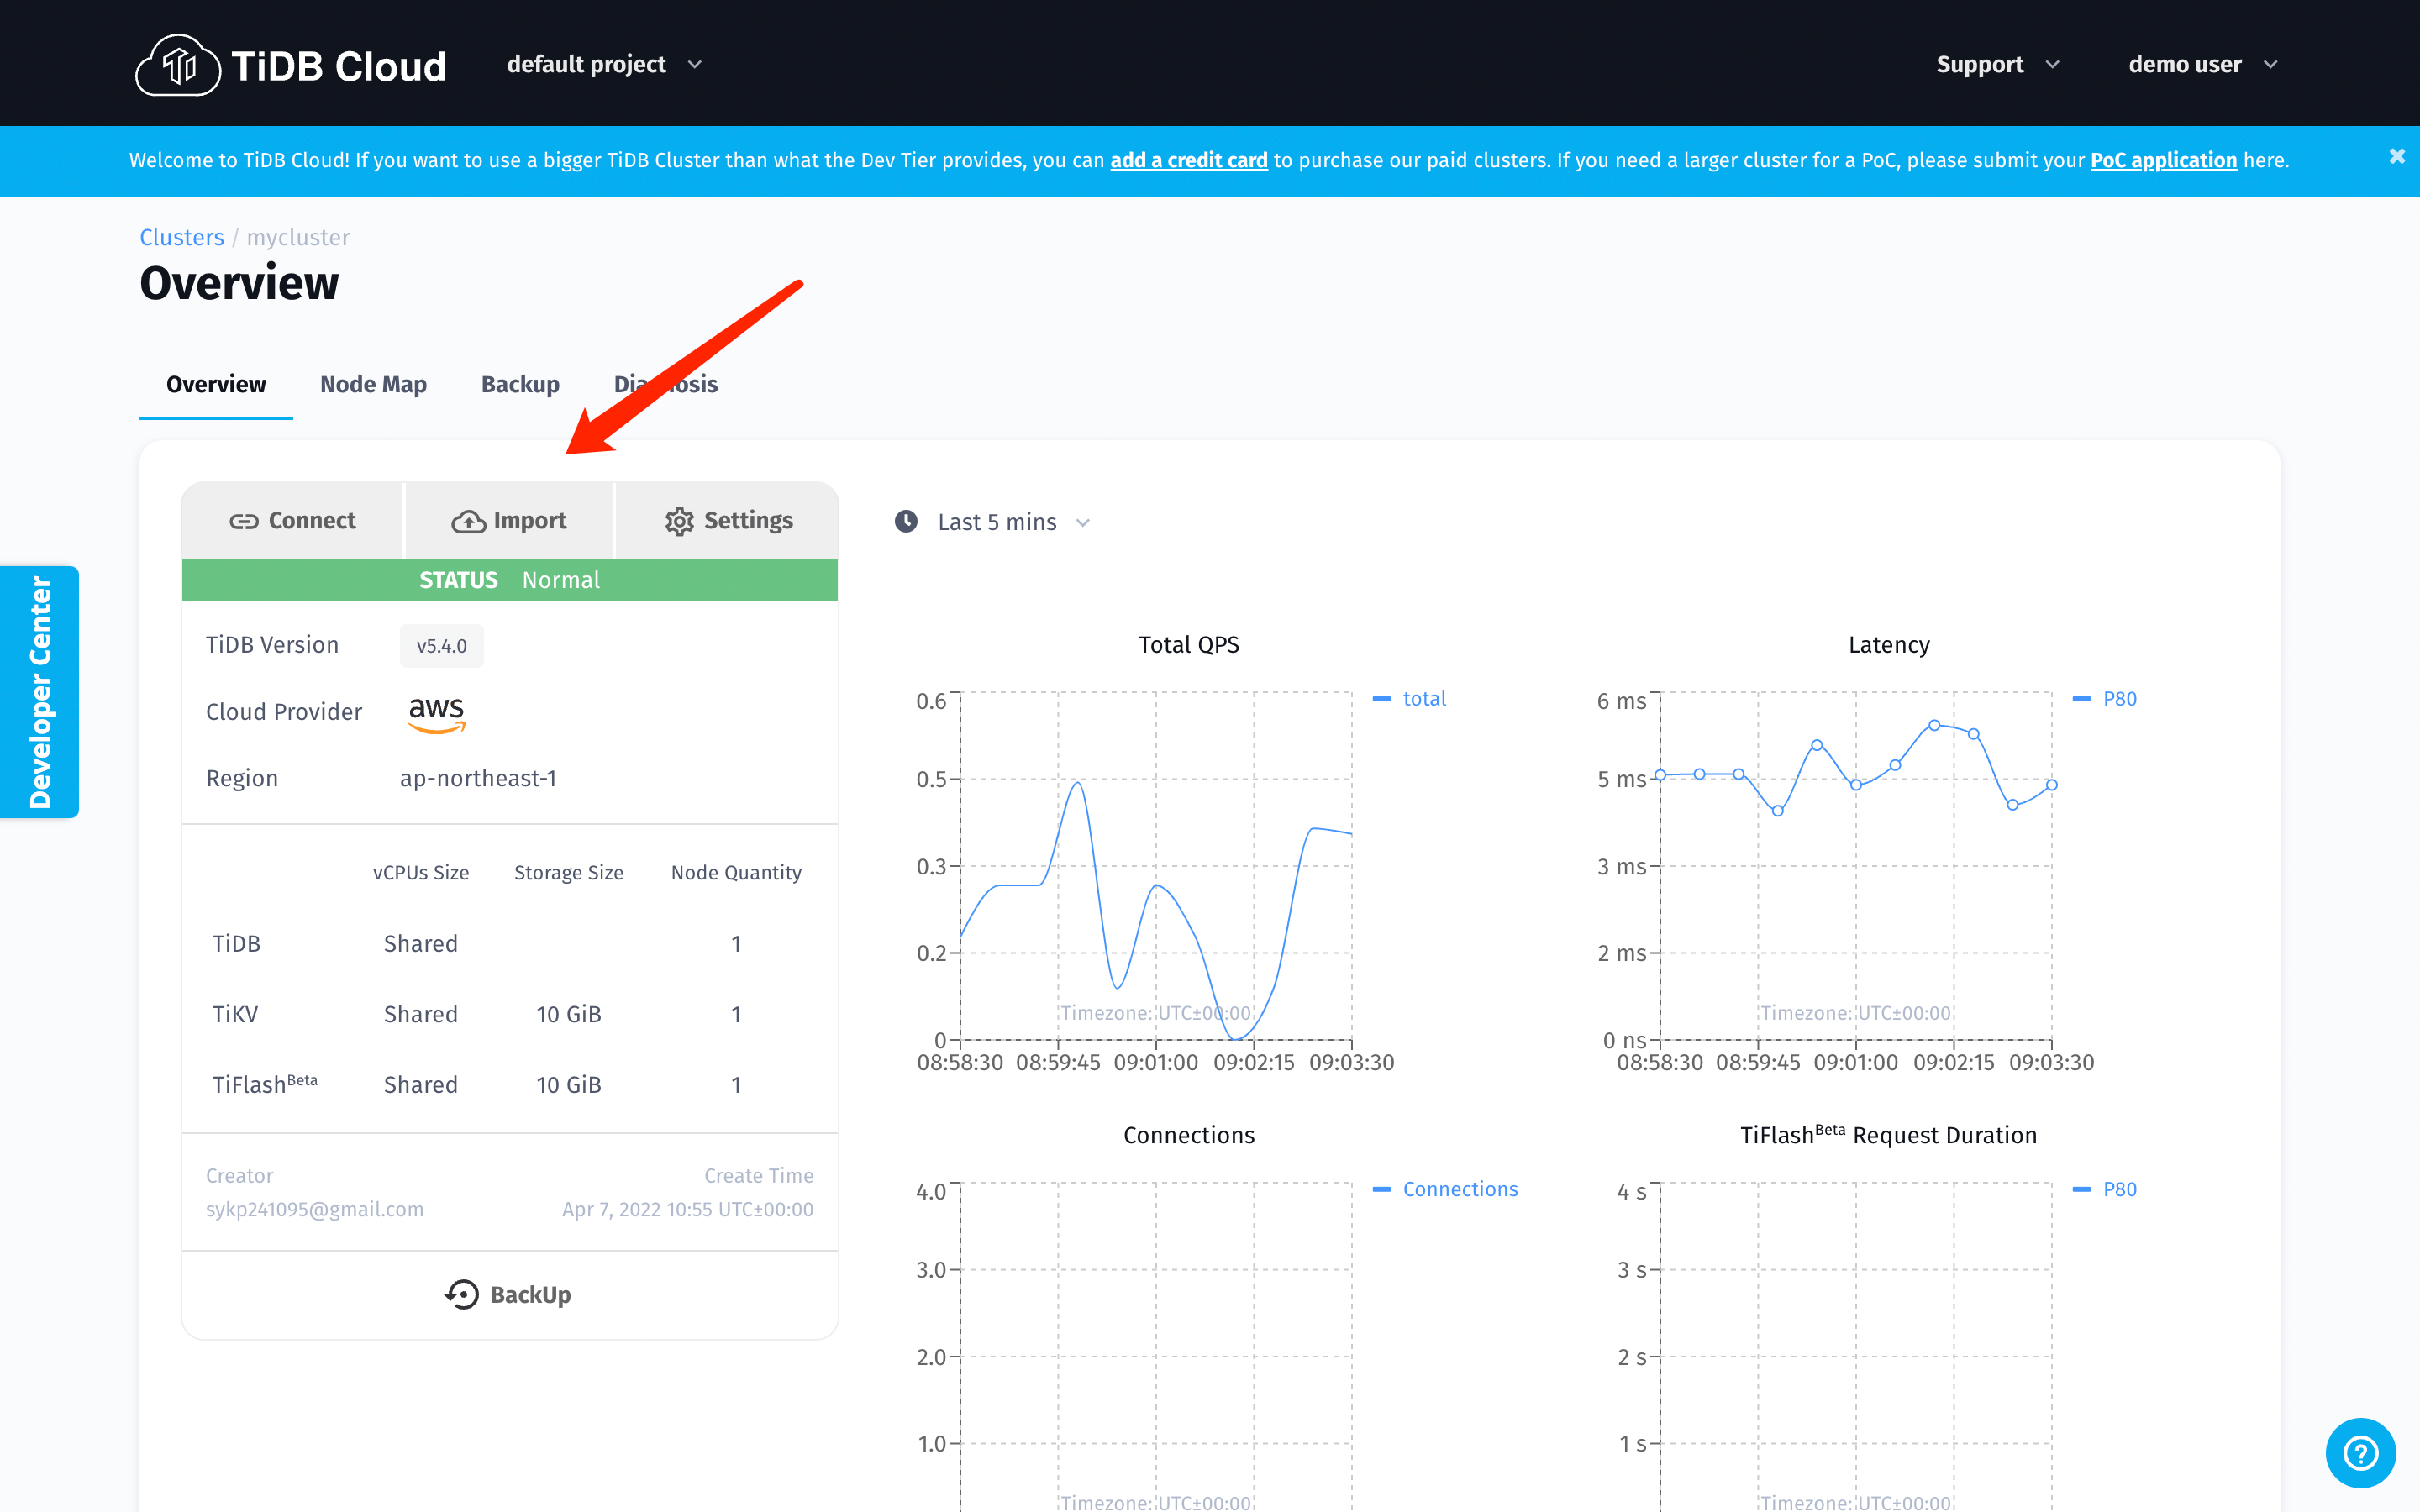
Task: Click the Connect chain-link icon
Action: pyautogui.click(x=244, y=520)
